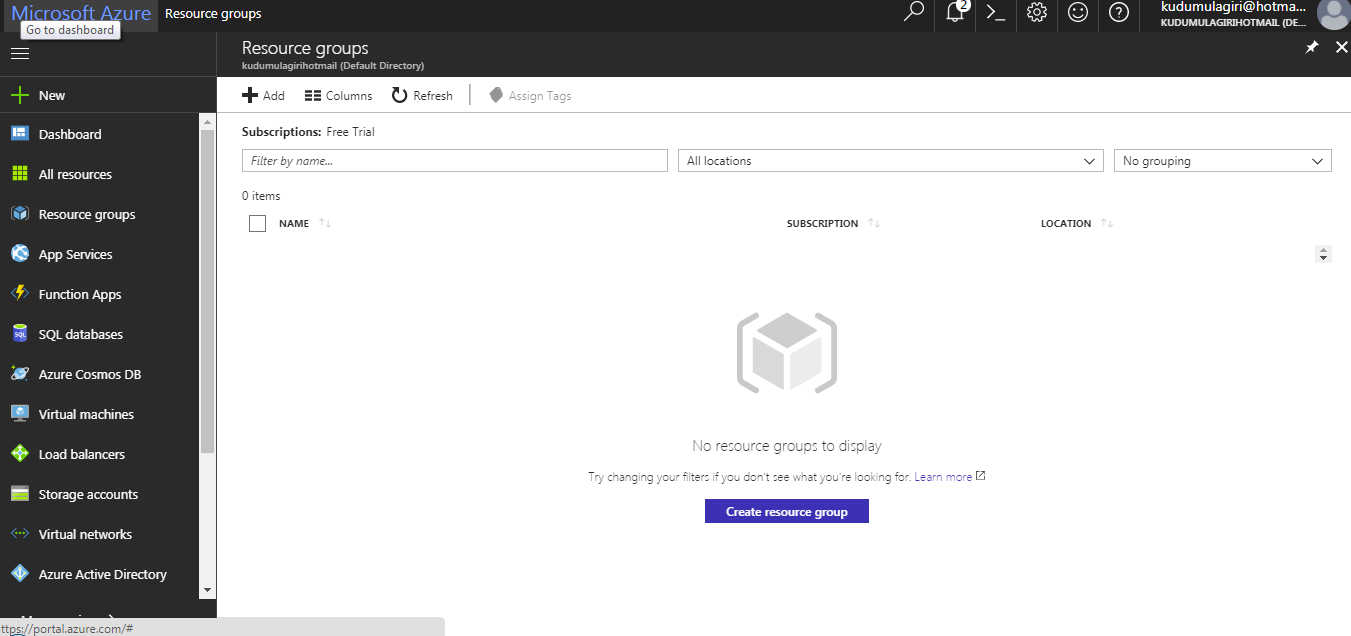
Task: Pin the Resource groups blade
Action: coord(1312,46)
